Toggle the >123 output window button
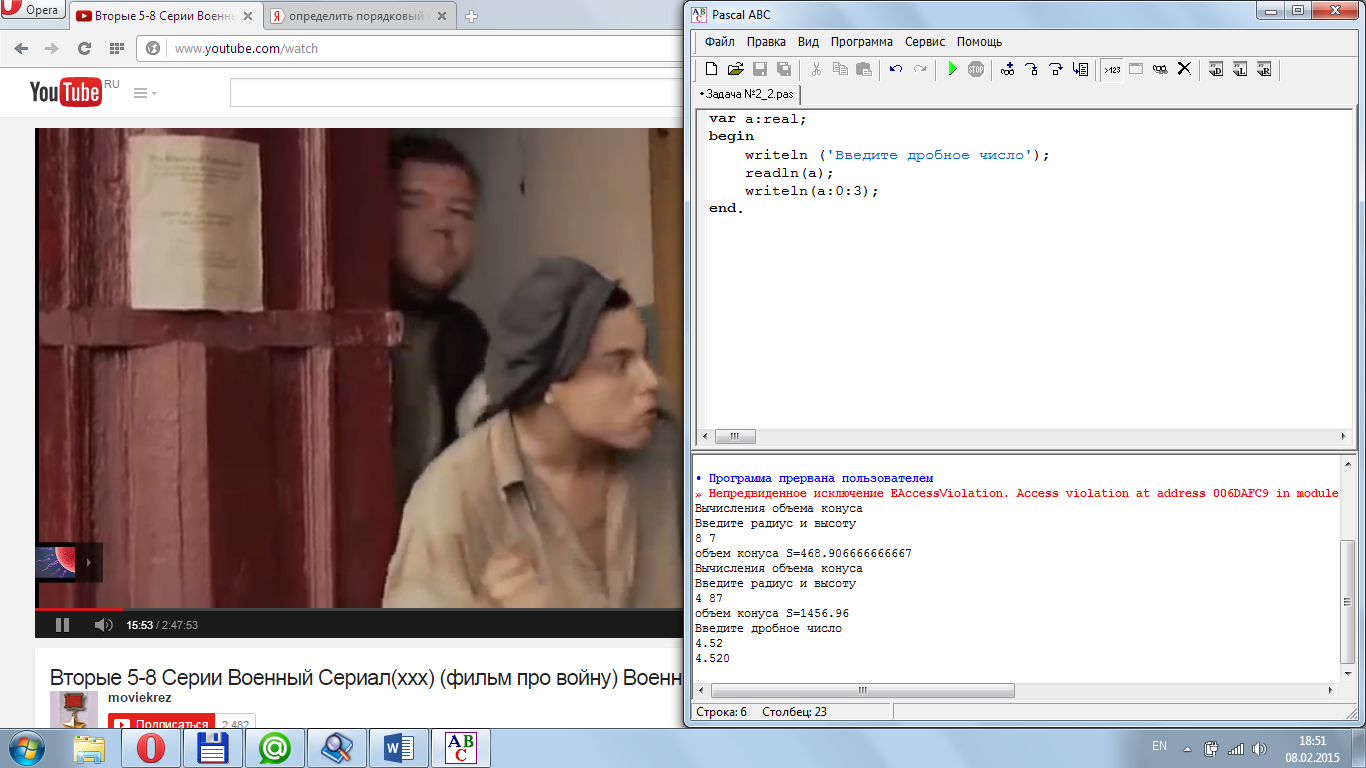1366x768 pixels. pyautogui.click(x=1112, y=69)
